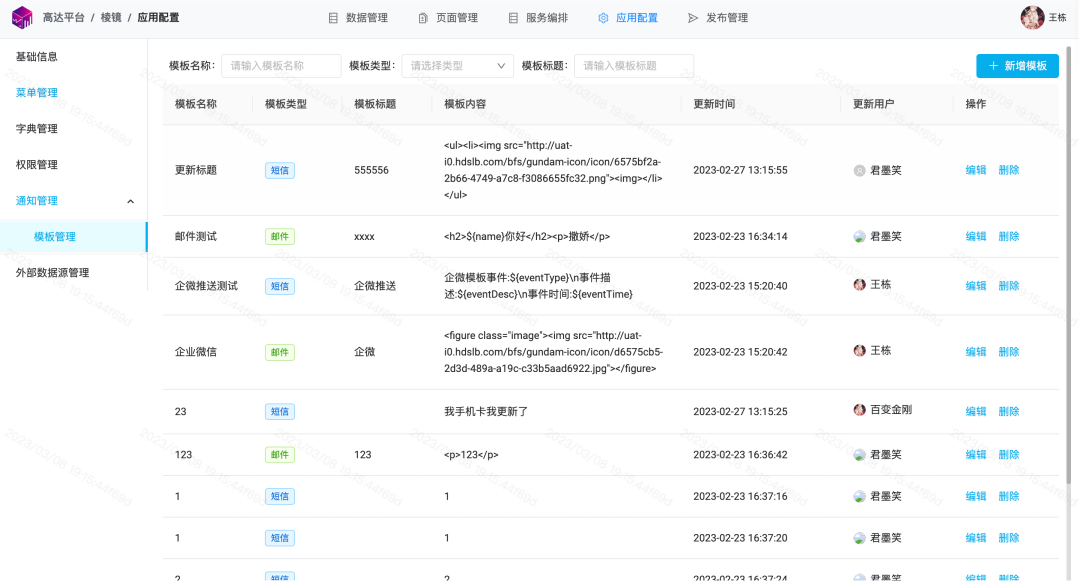1080x588 pixels.
Task: Click 君墨笑 avatar in 邮件测试 row
Action: (860, 237)
